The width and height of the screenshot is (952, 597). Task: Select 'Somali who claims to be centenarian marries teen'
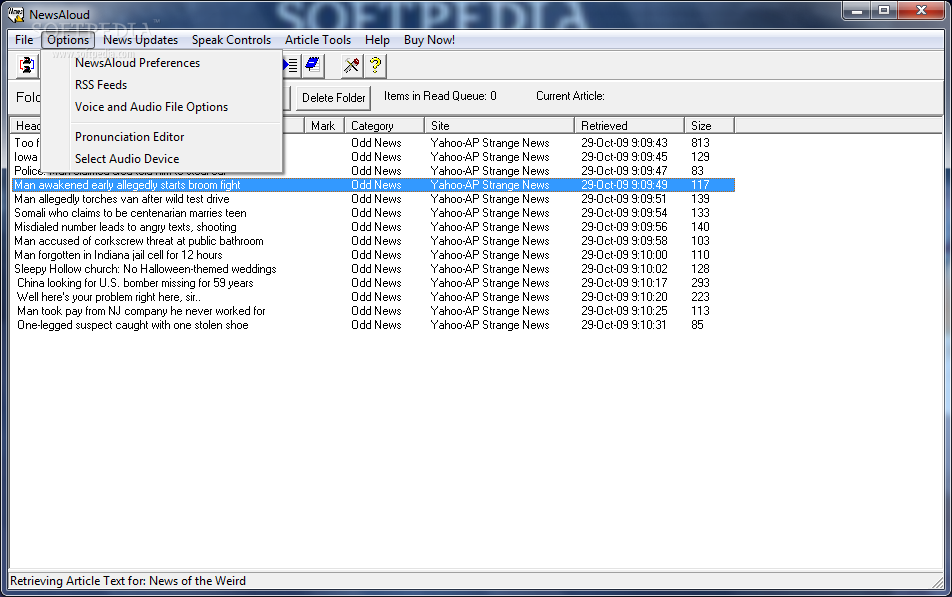373,213
